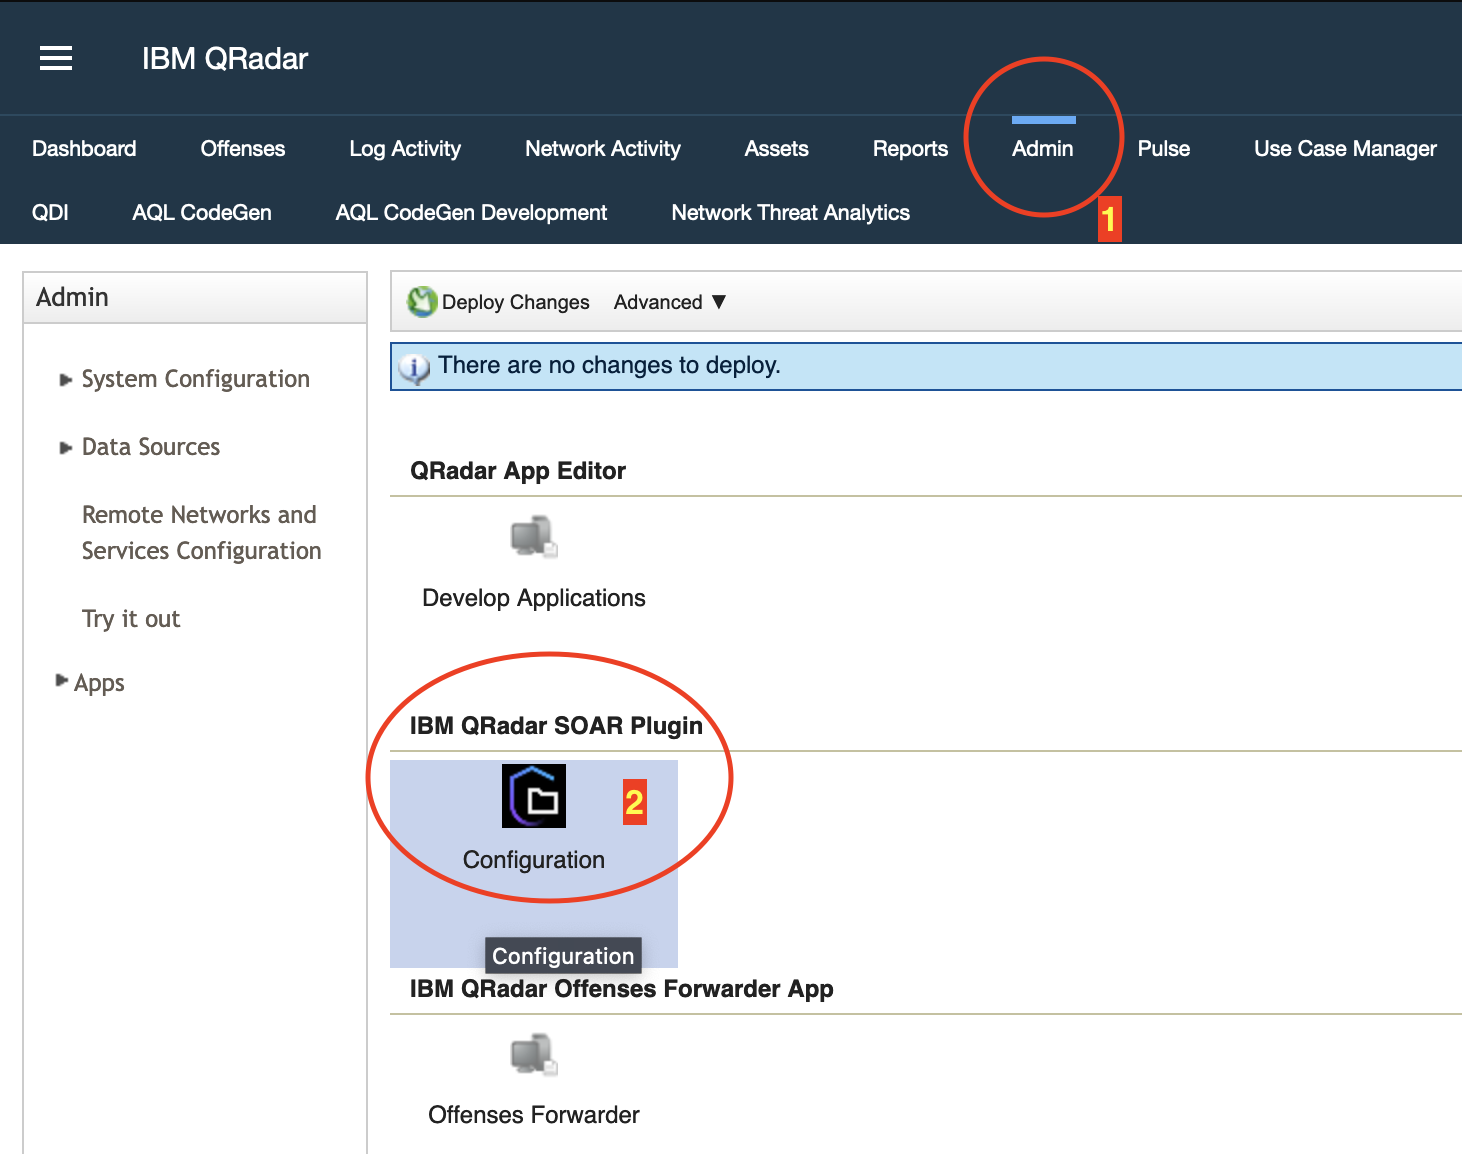
Task: Open Remote Networks and Services Configuration
Action: pyautogui.click(x=200, y=532)
